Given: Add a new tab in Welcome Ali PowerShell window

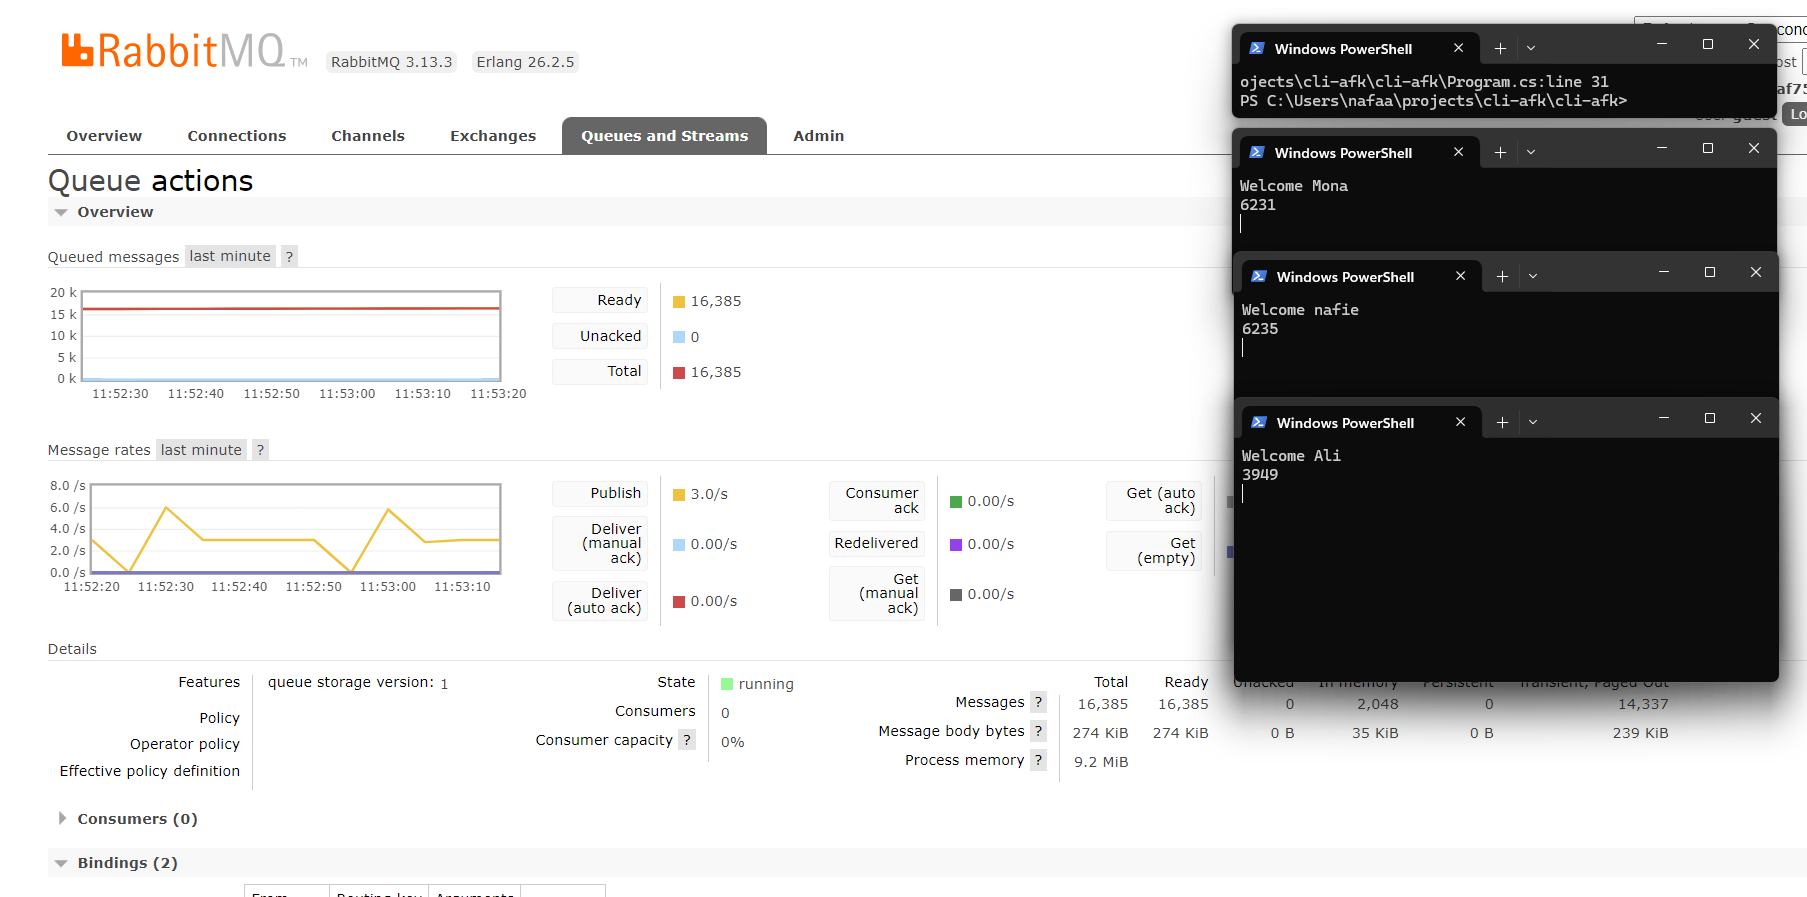Looking at the screenshot, I should pos(1502,422).
